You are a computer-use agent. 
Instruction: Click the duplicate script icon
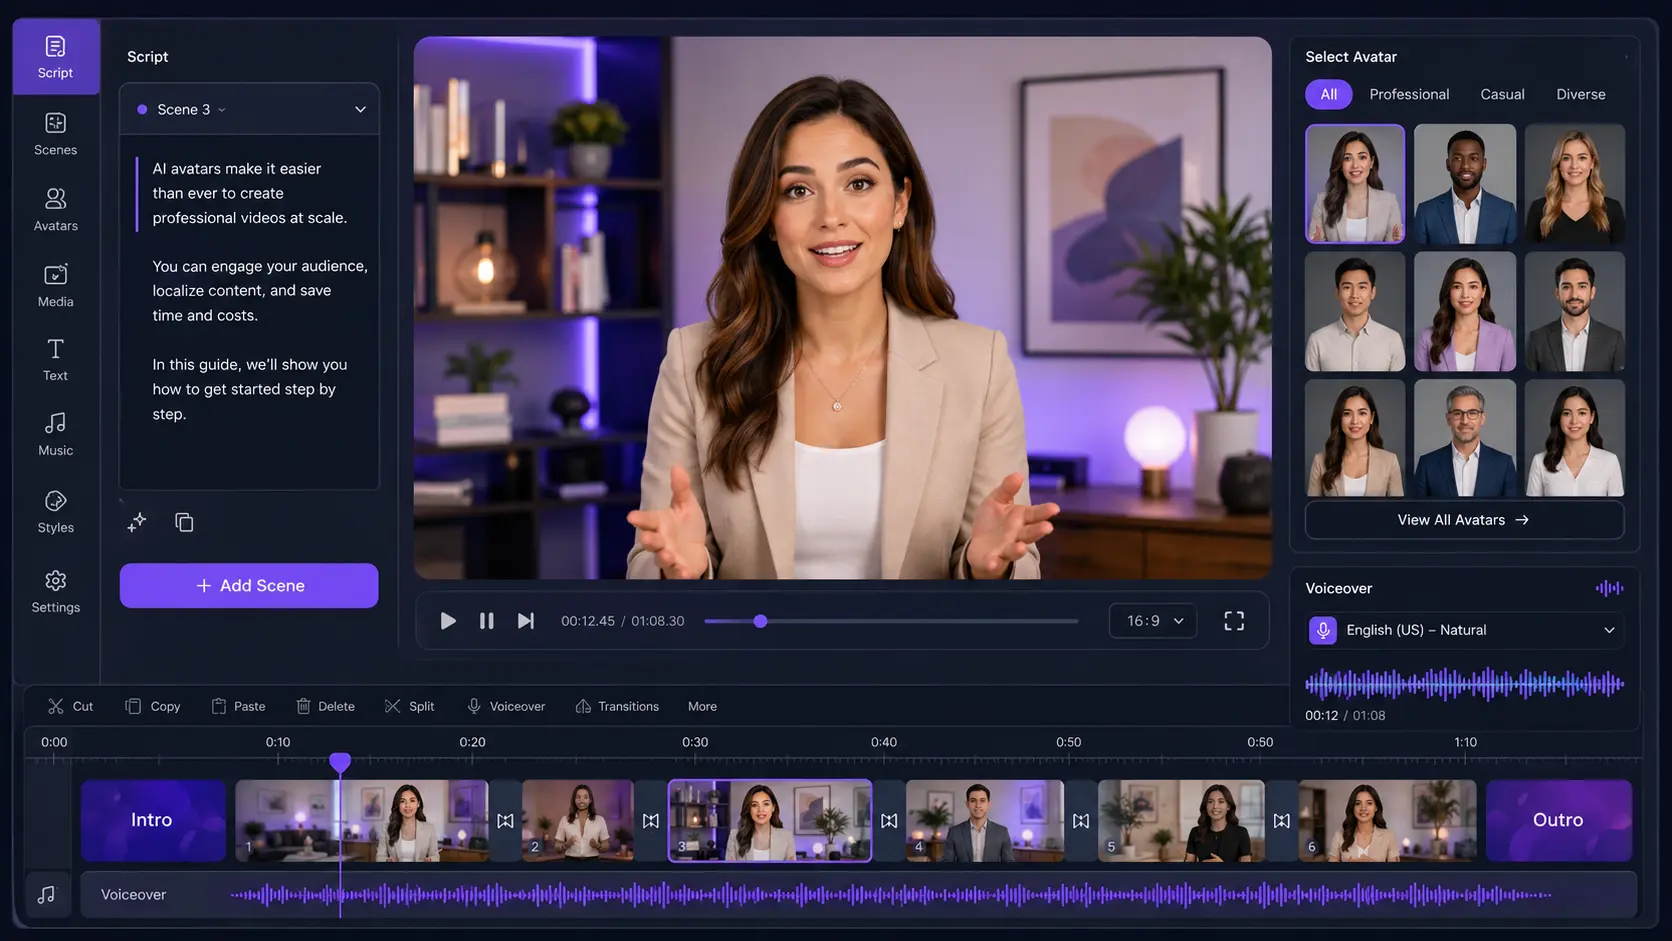[x=184, y=522]
